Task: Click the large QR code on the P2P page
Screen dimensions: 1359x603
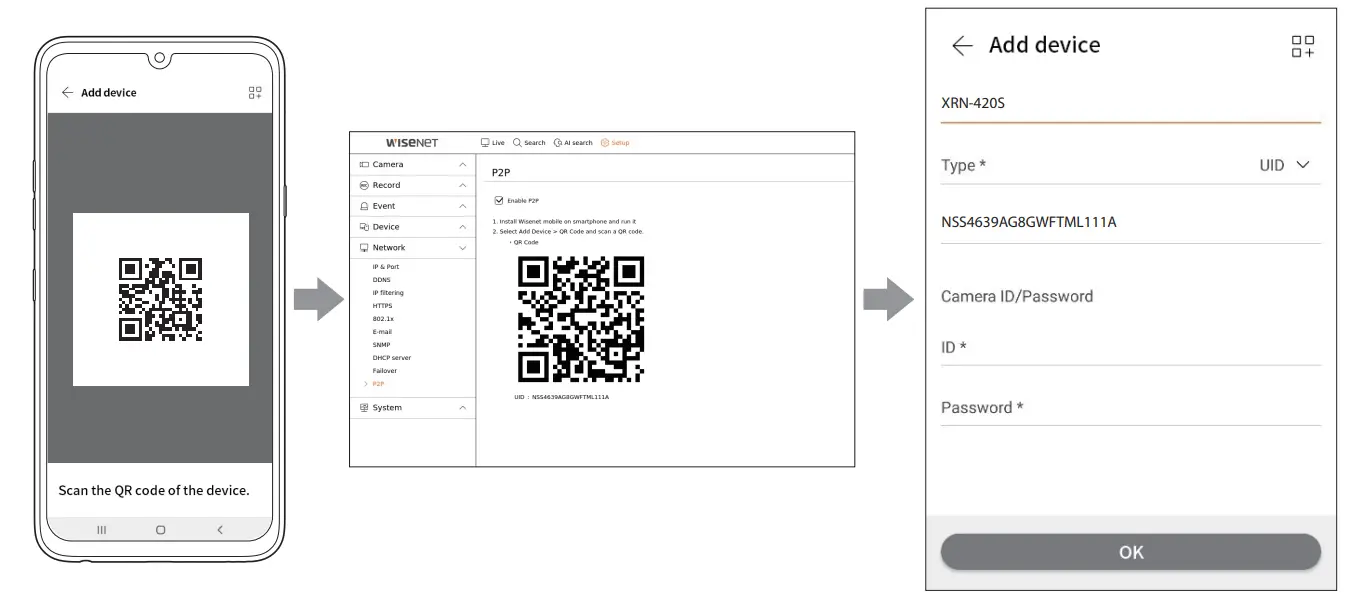Action: click(x=581, y=319)
